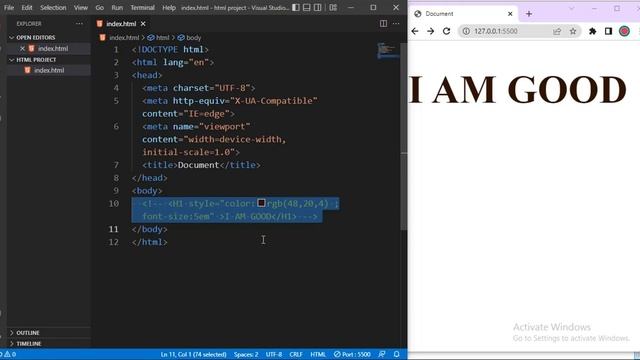Toggle browser side panel icon
Viewport: 640px width, 360px height.
[608, 31]
